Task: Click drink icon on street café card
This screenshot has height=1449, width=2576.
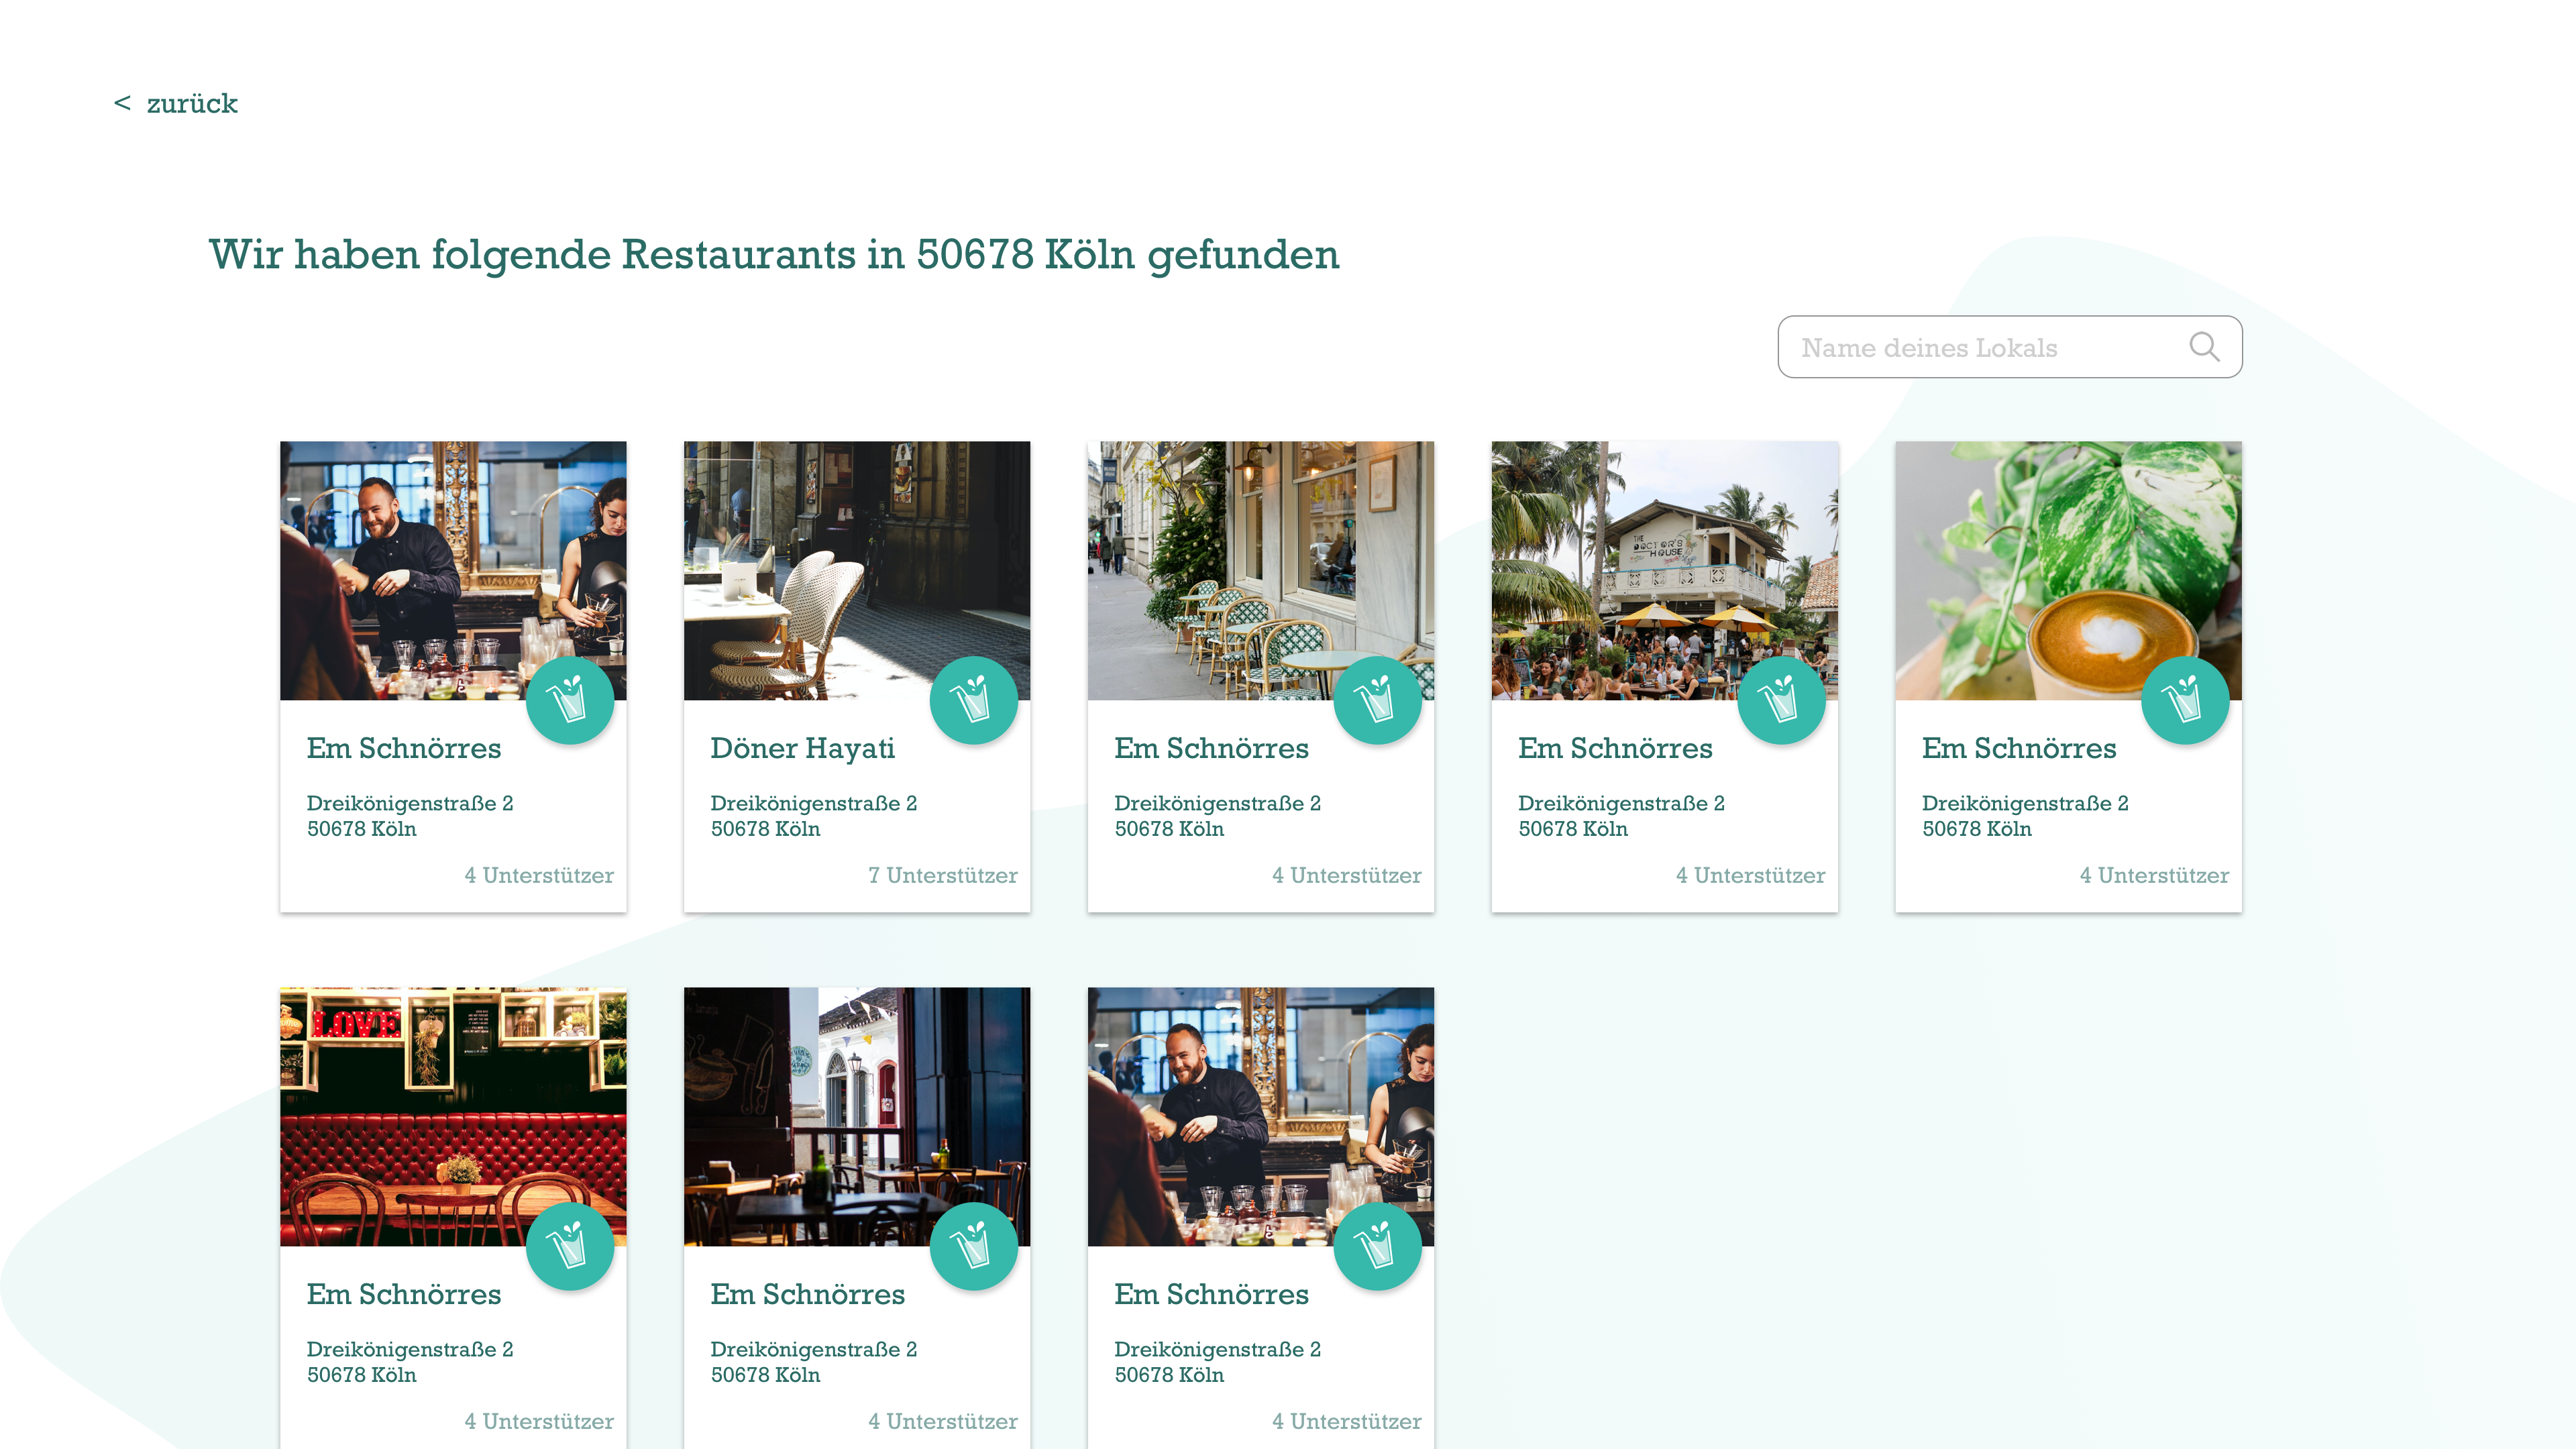Action: (x=1377, y=700)
